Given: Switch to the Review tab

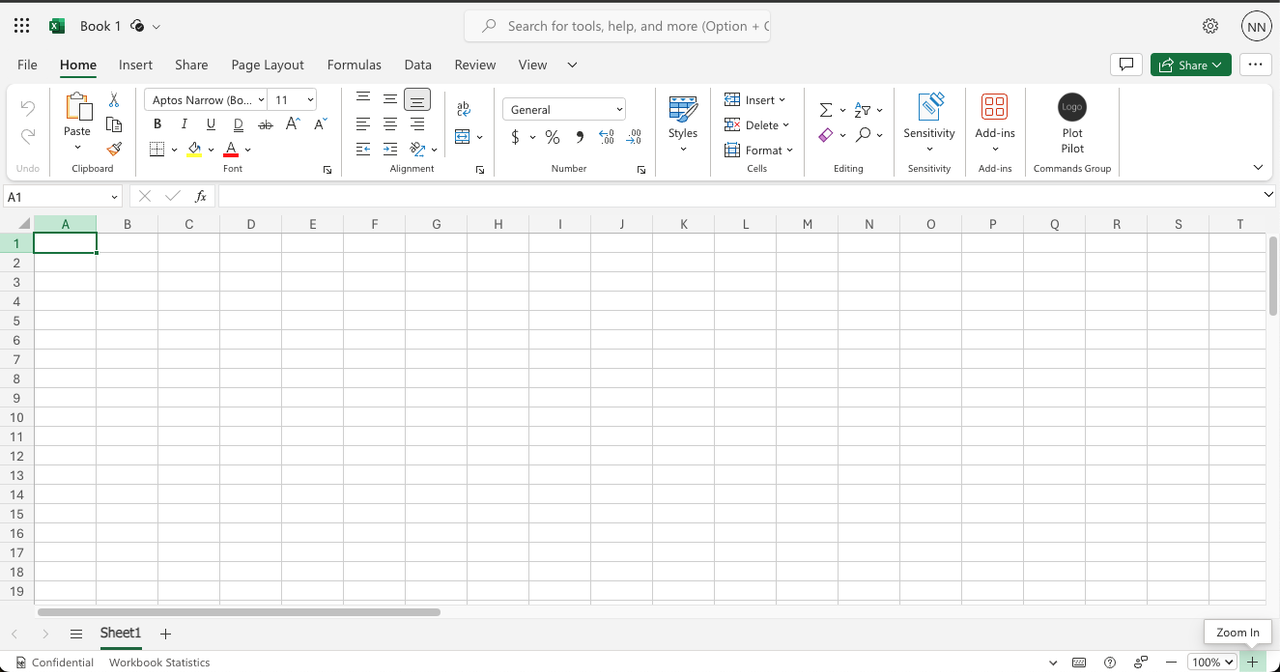Looking at the screenshot, I should tap(475, 64).
